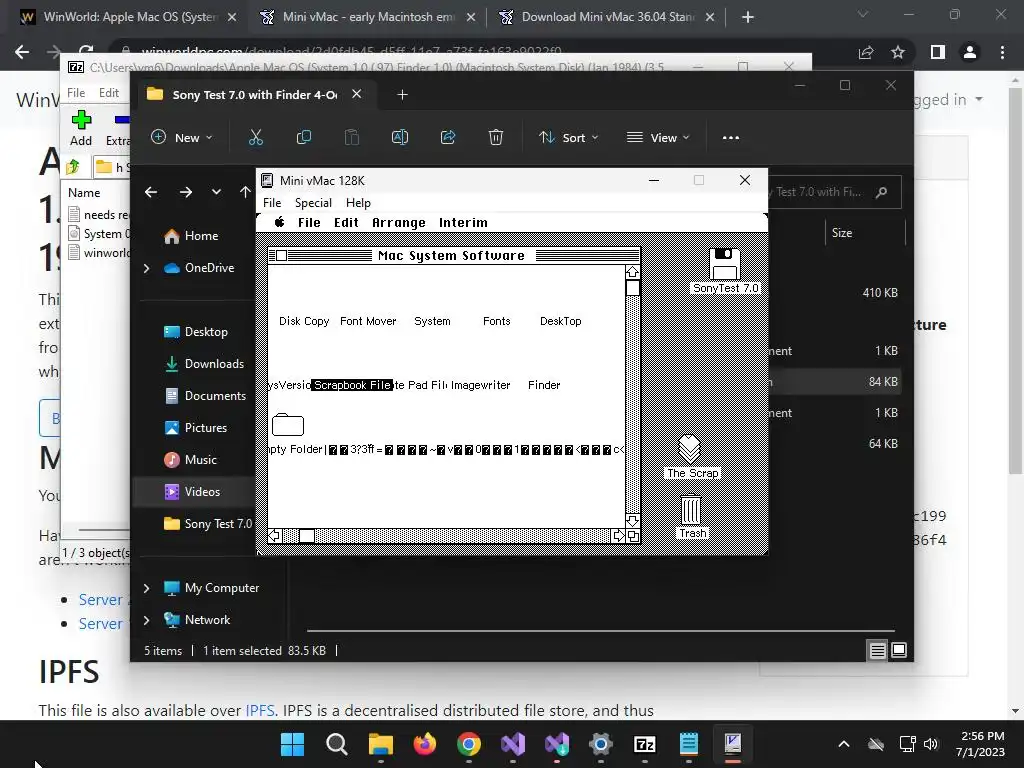Switch to Mini vMac early Macintosh tab
This screenshot has width=1024, height=768.
click(368, 17)
